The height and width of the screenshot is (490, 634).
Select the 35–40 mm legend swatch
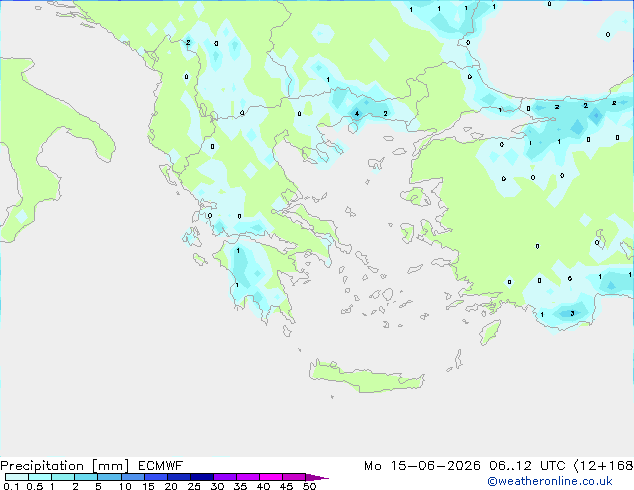pos(248,477)
